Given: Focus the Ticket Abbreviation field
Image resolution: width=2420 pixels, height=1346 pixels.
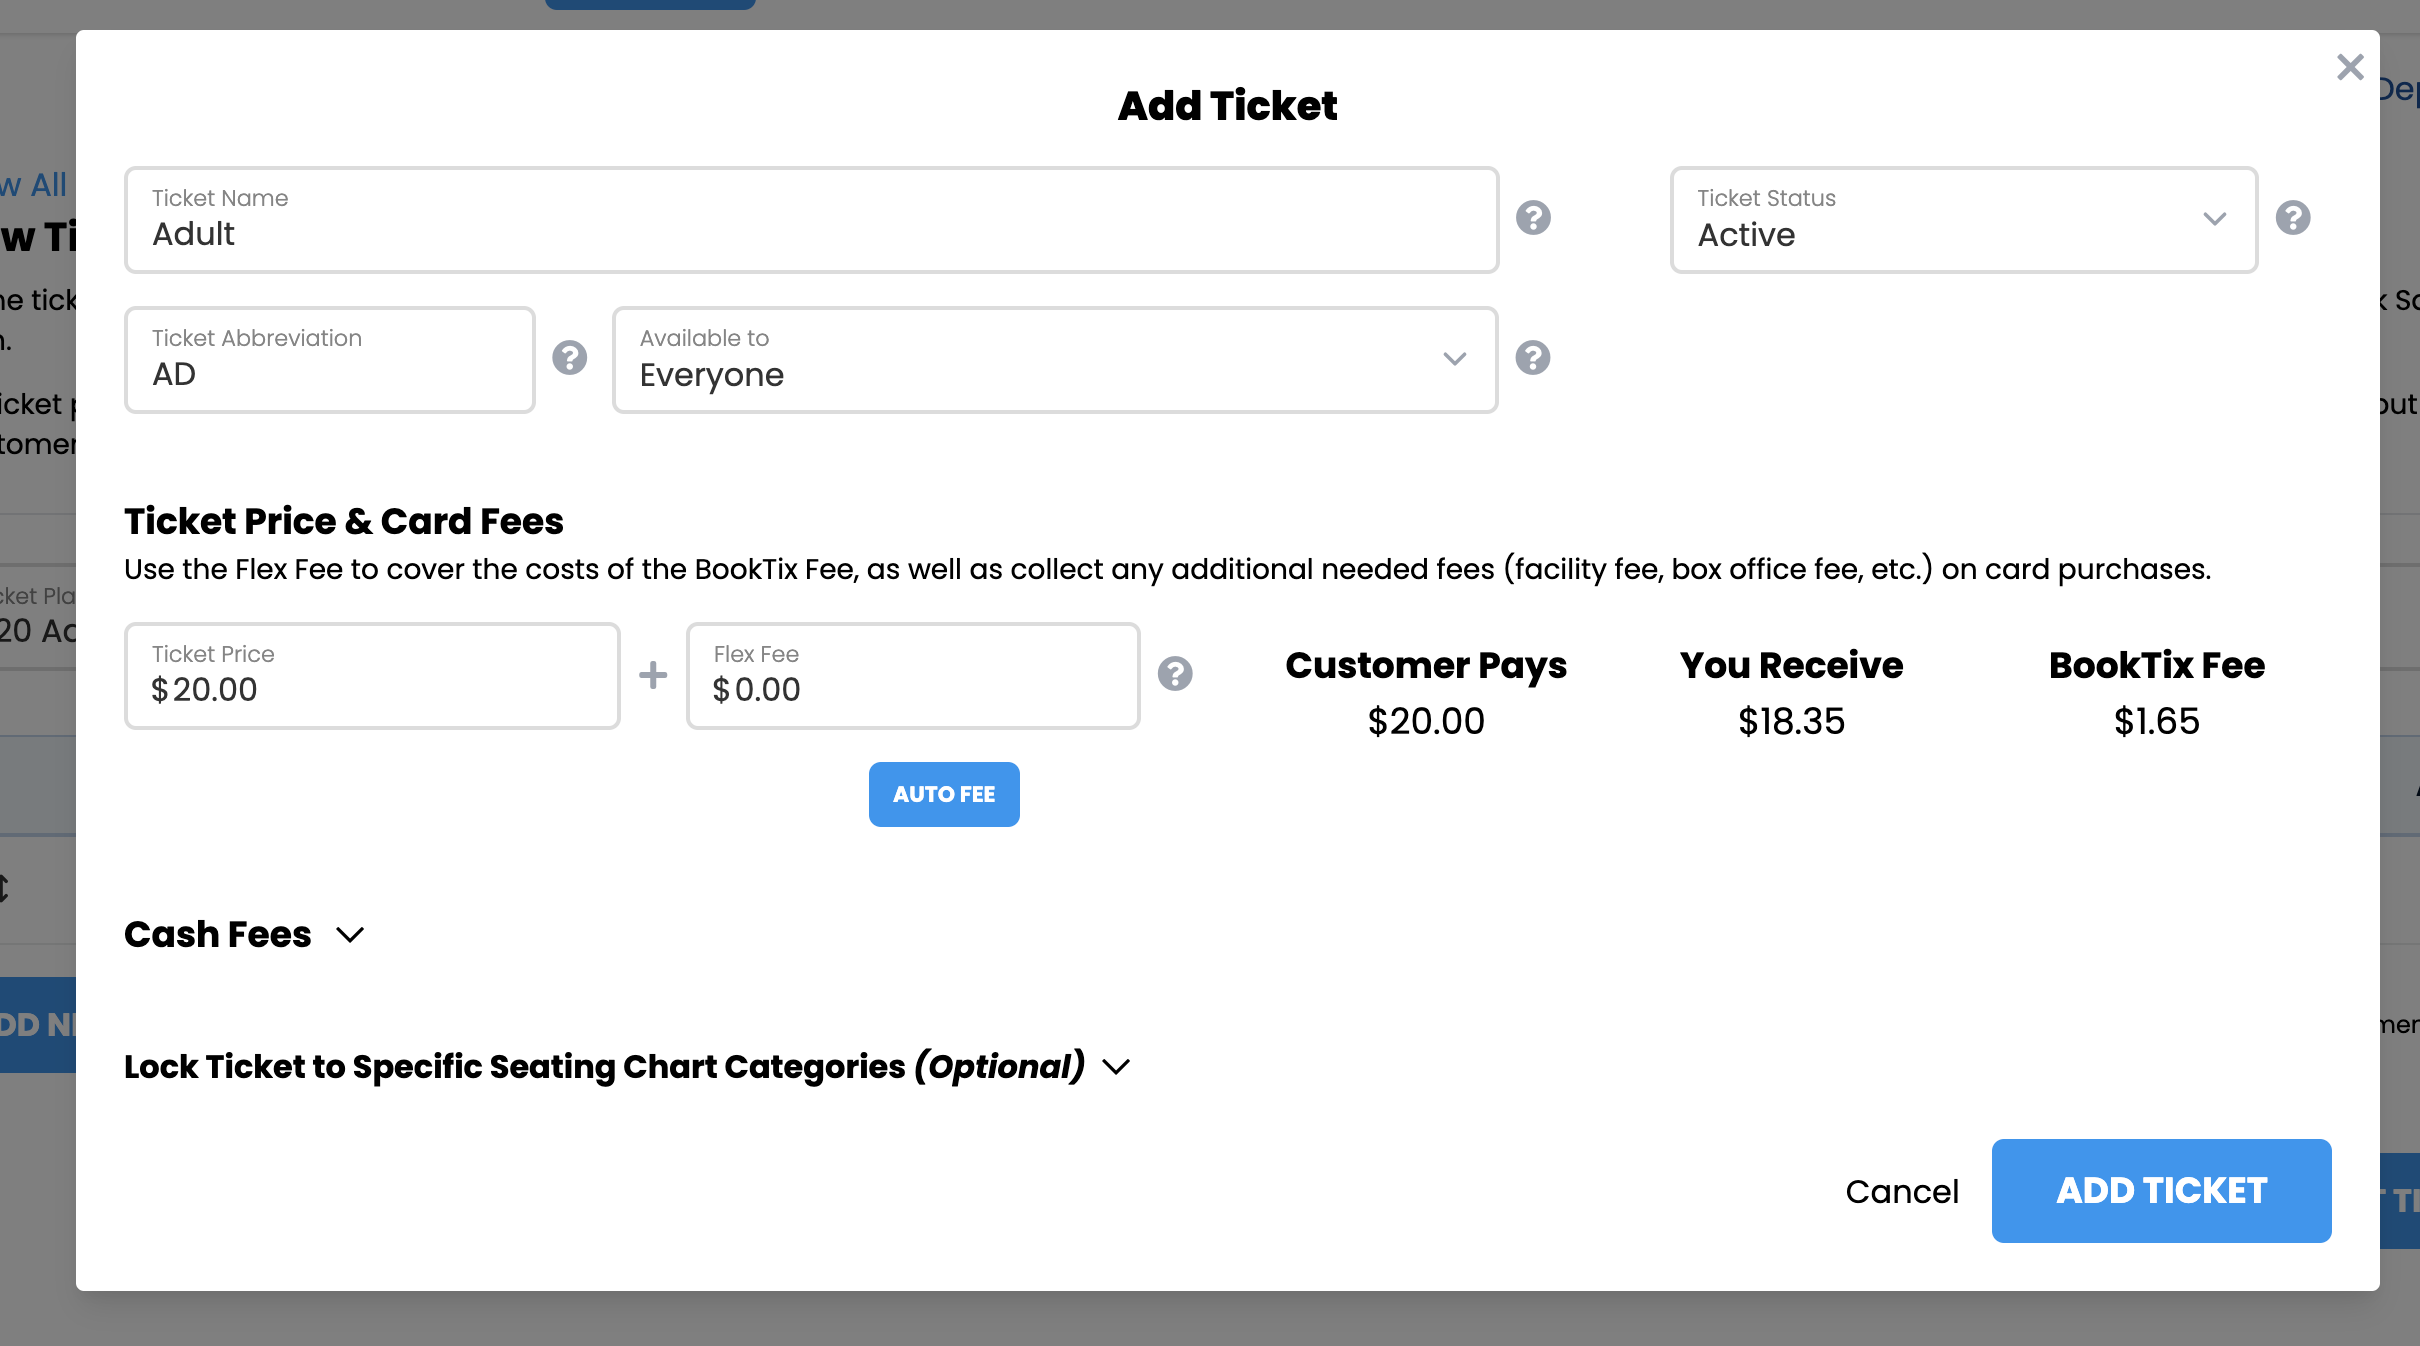Looking at the screenshot, I should coord(329,360).
